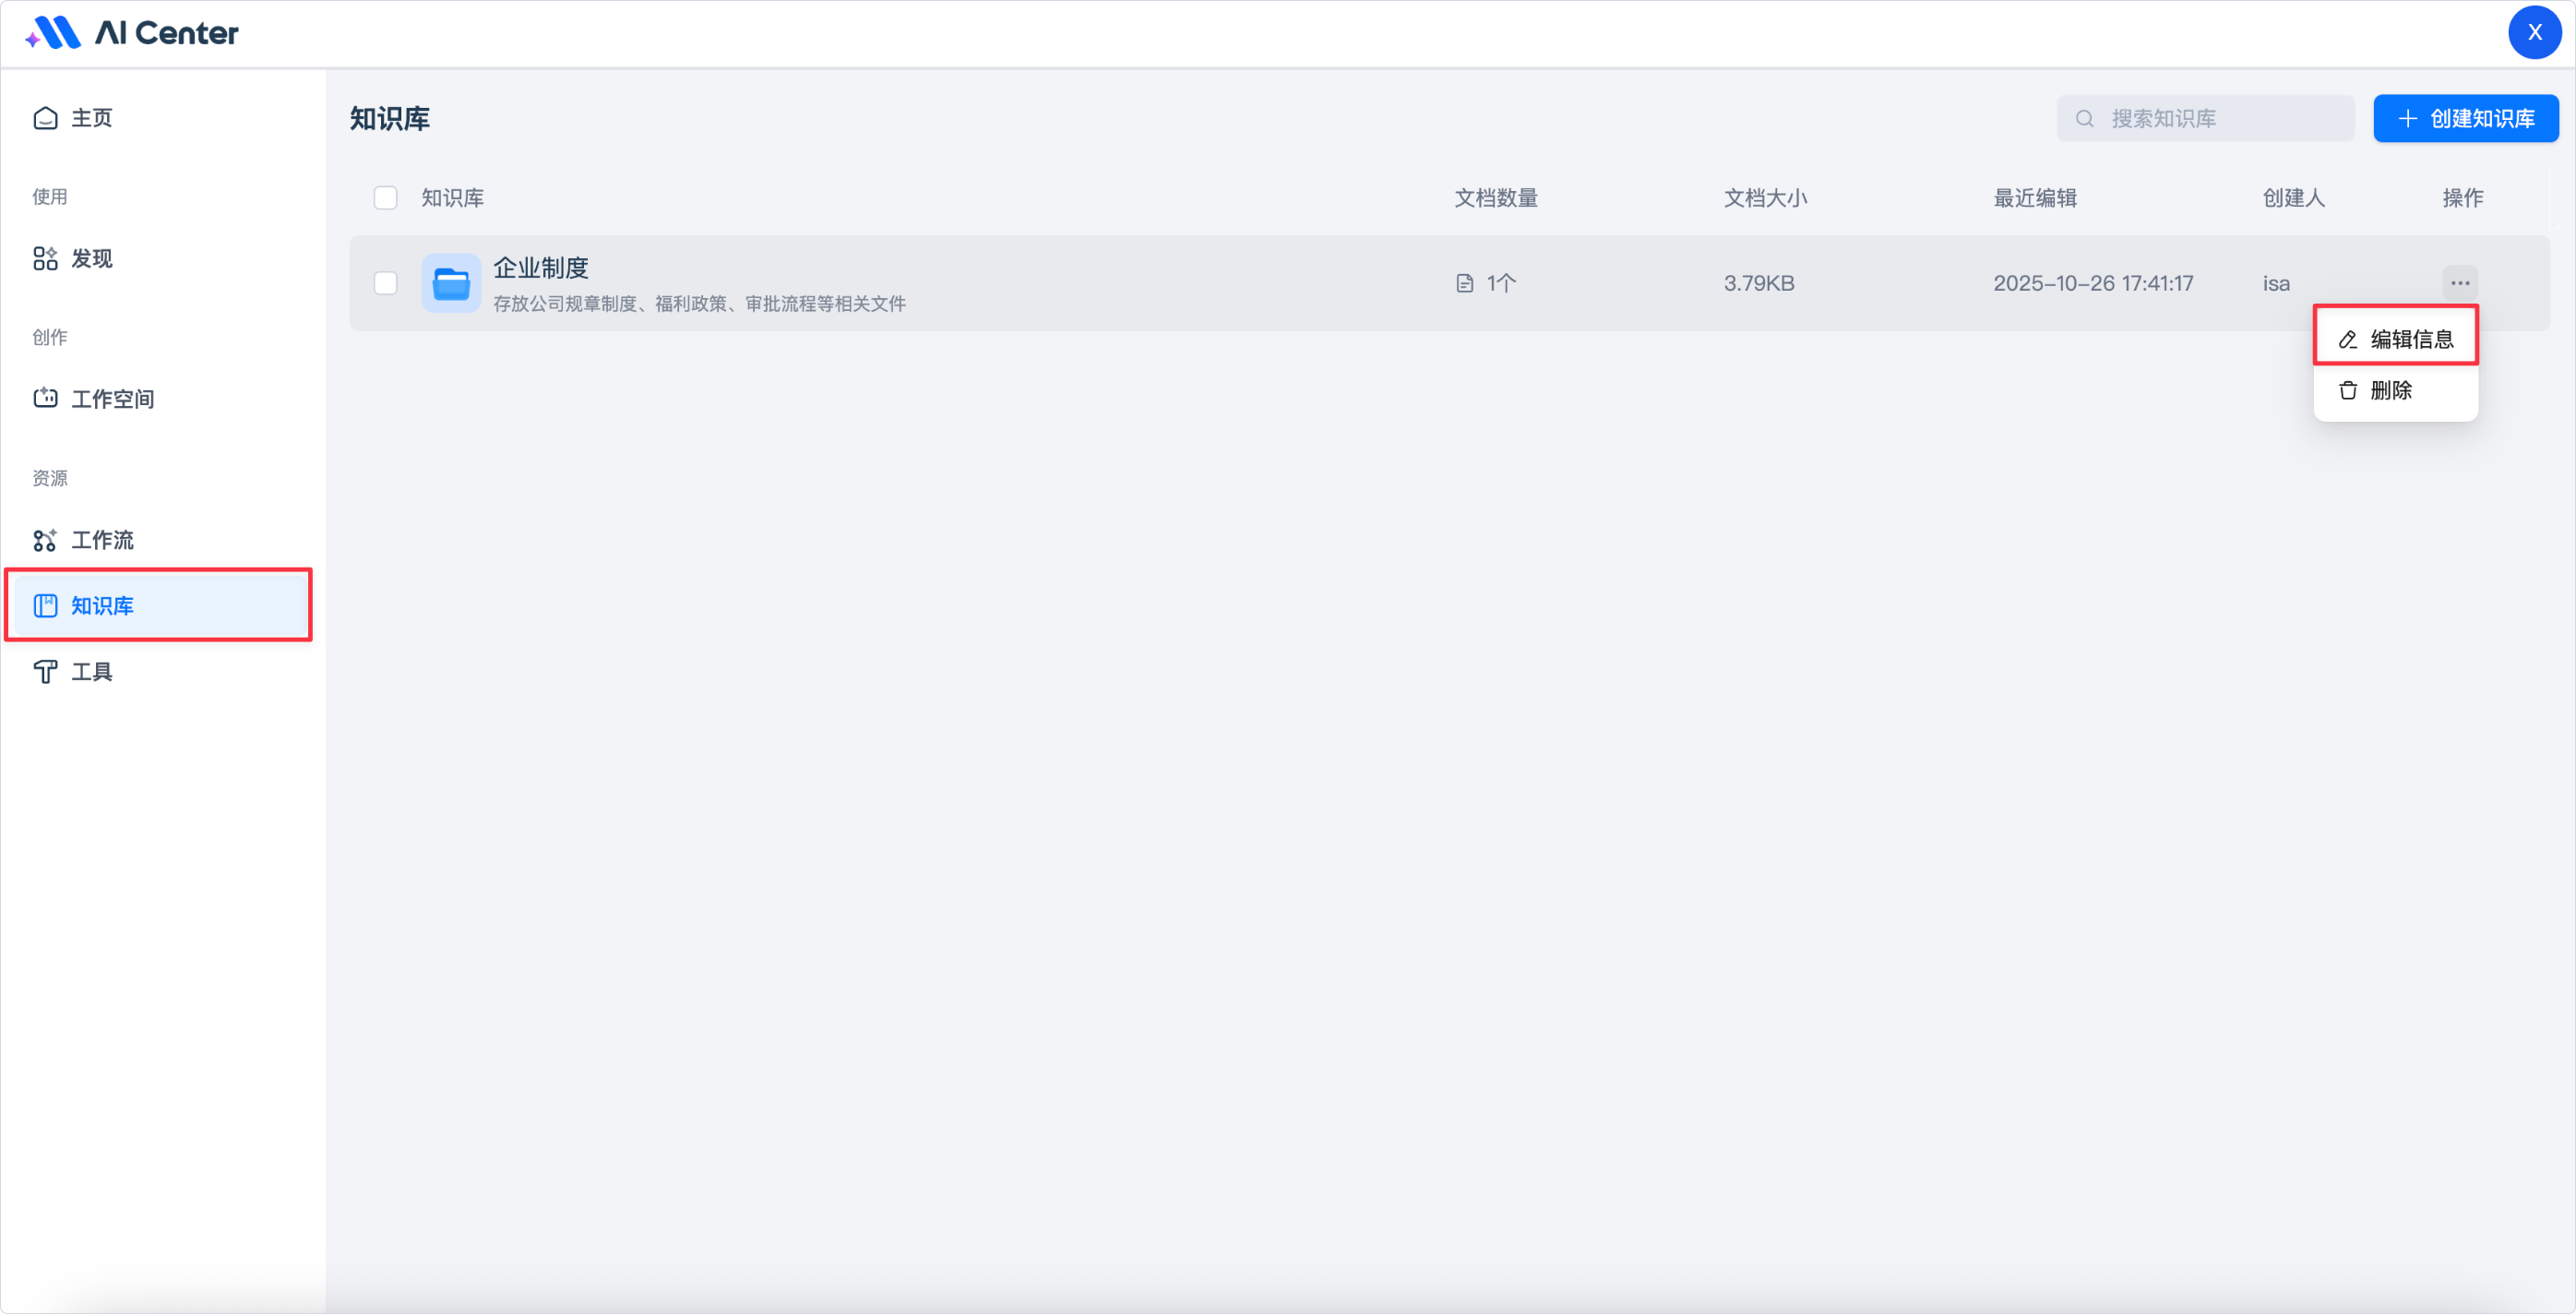This screenshot has width=2576, height=1314.
Task: Click the AI Center logo icon
Action: 53,33
